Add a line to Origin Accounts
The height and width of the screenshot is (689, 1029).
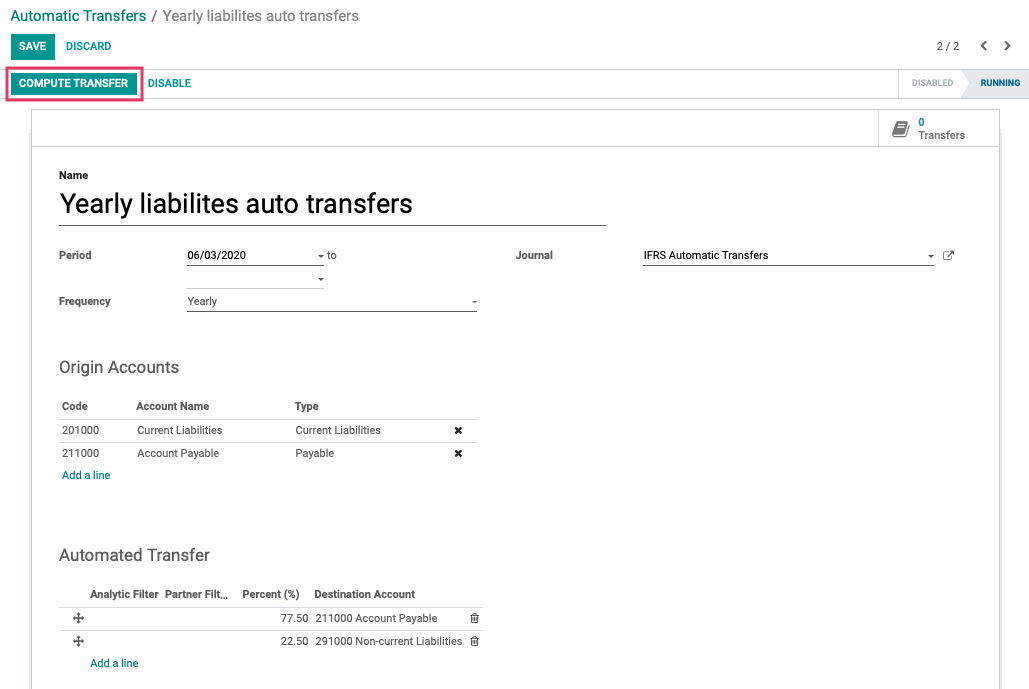click(86, 475)
